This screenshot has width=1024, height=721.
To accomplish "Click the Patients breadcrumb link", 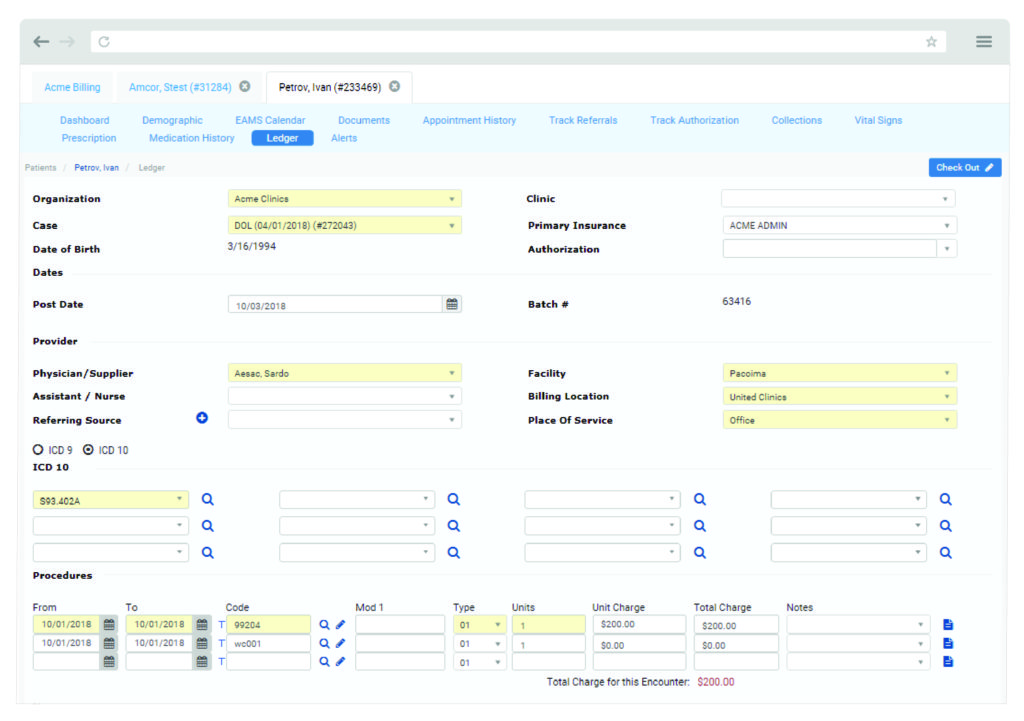I will [x=40, y=168].
